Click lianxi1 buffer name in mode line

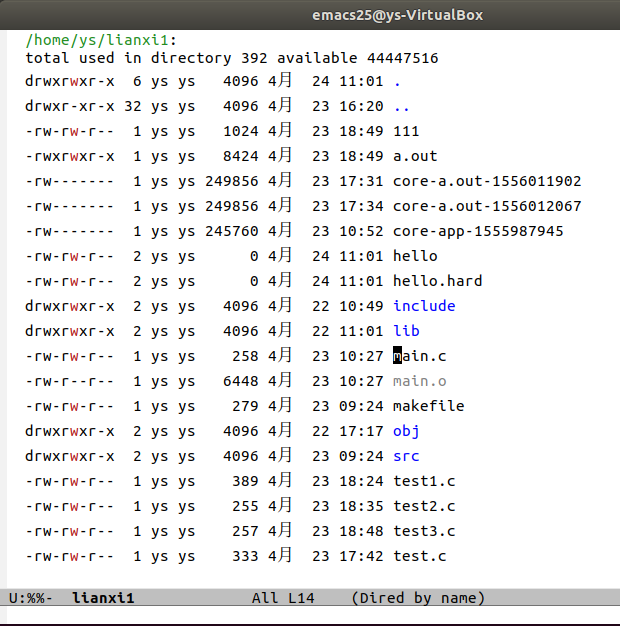101,598
